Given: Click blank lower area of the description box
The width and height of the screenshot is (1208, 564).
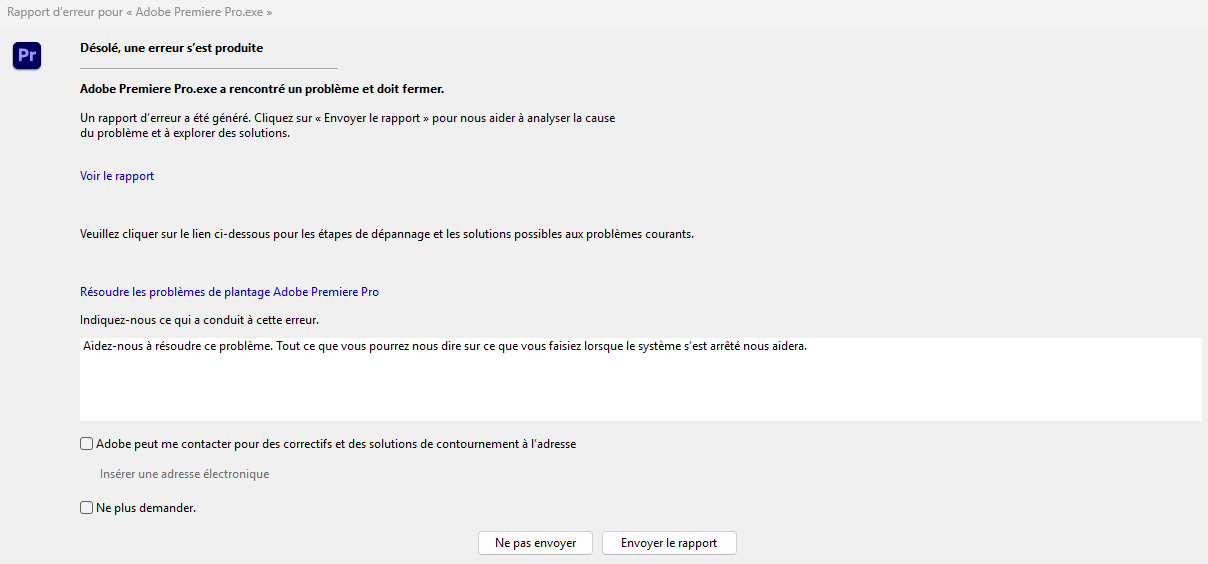Looking at the screenshot, I should pos(640,395).
